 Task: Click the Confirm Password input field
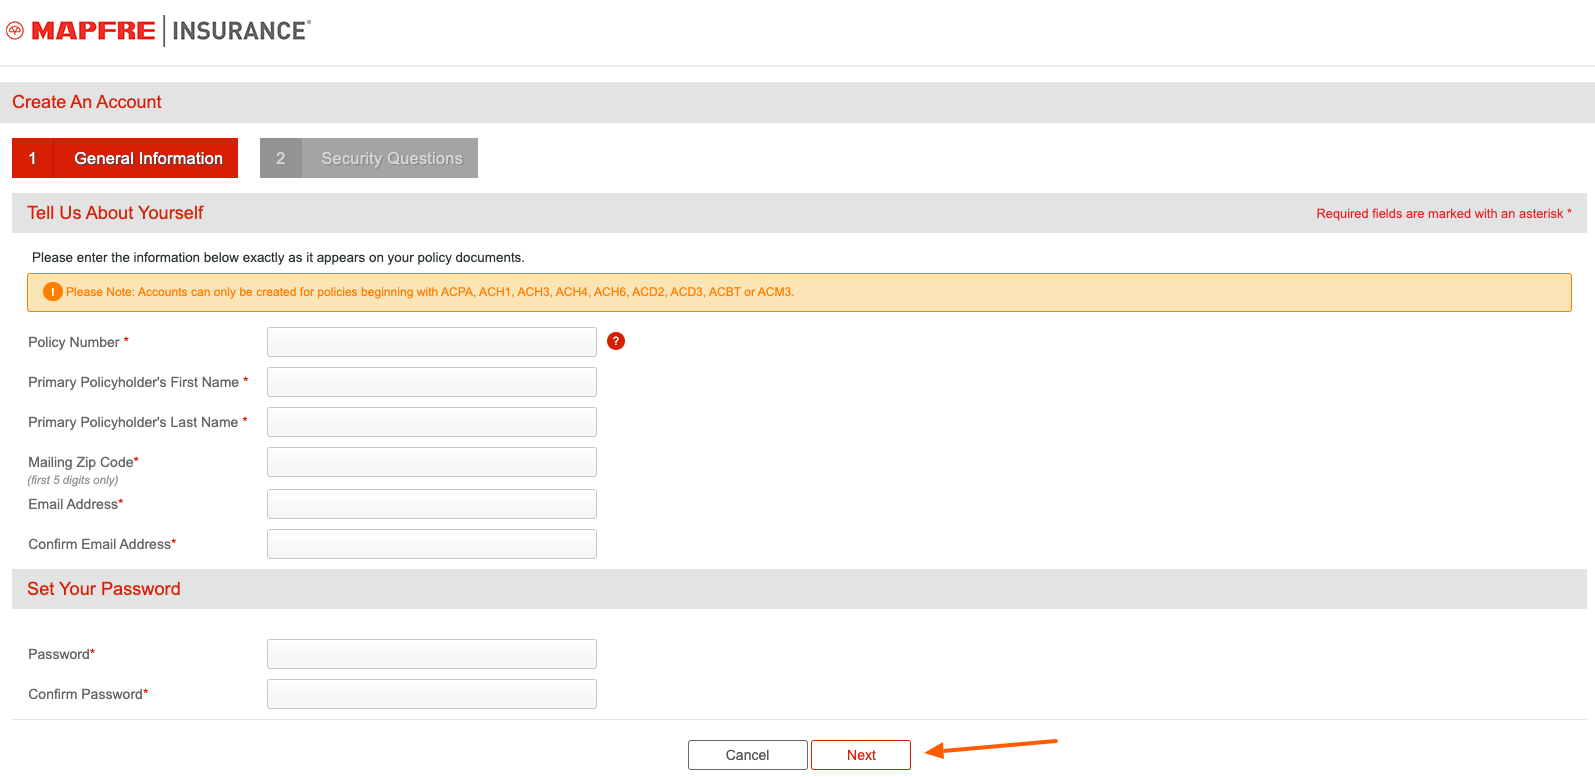pyautogui.click(x=432, y=694)
